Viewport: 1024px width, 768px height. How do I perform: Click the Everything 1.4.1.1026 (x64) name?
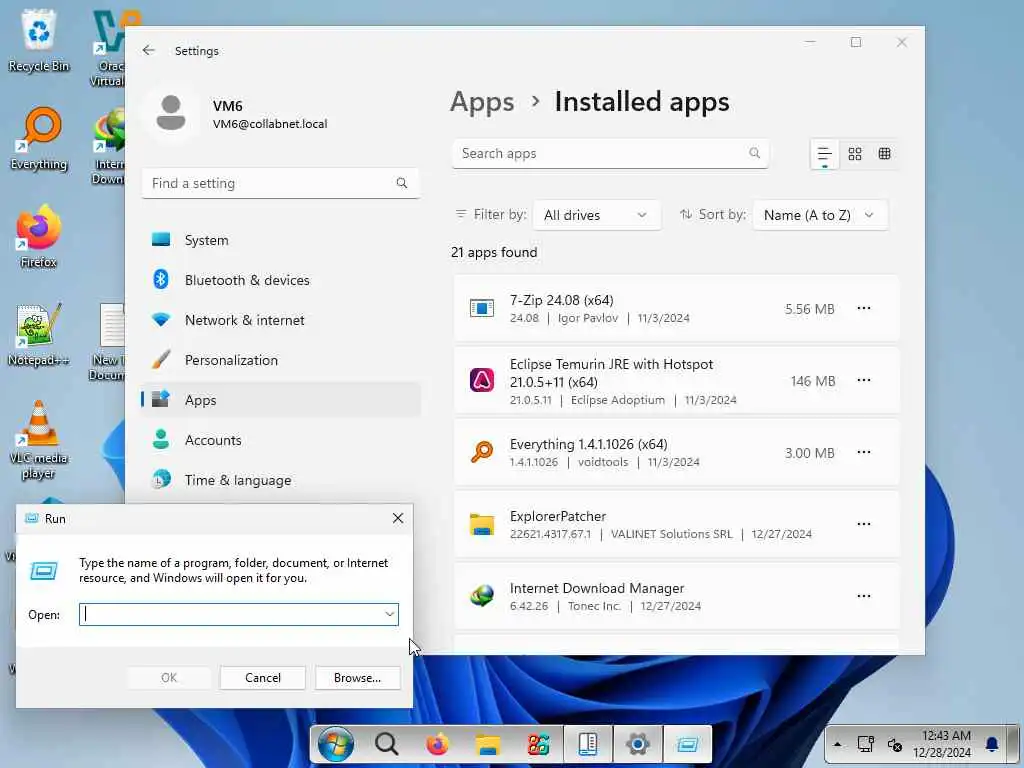(x=588, y=444)
